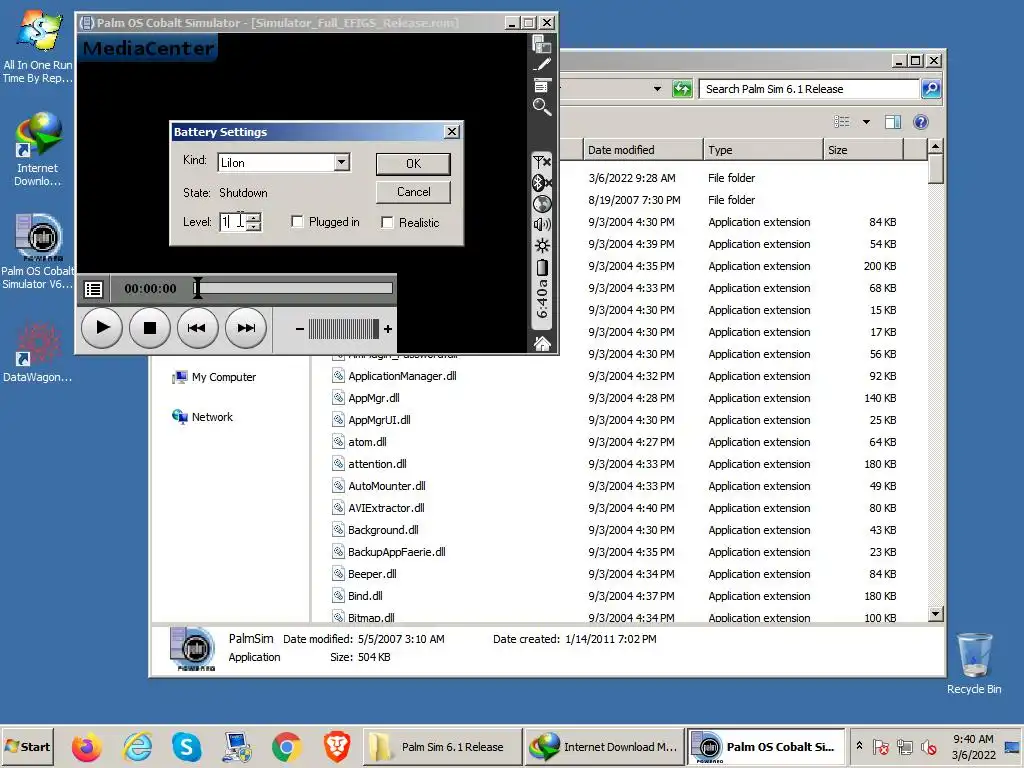Open the Windows Start menu

tap(27, 746)
